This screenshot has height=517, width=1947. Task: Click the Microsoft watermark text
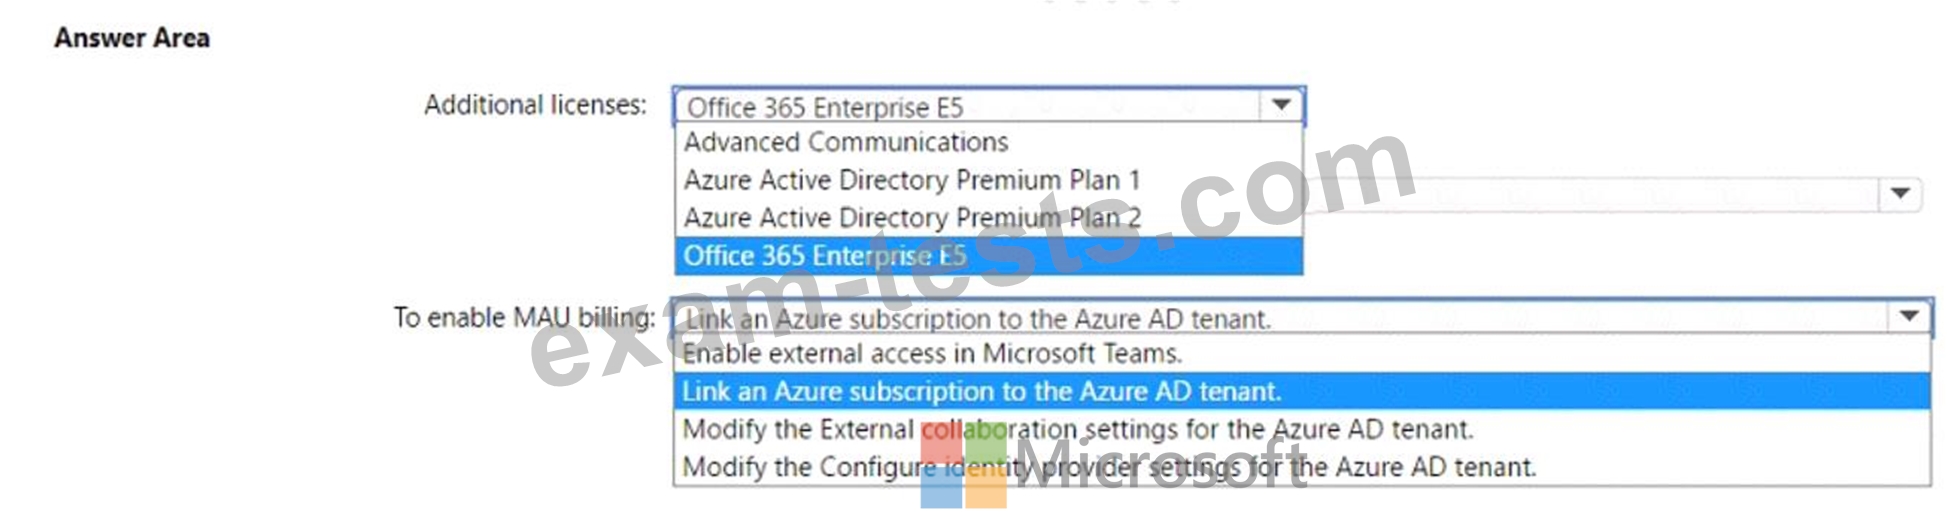point(1160,466)
